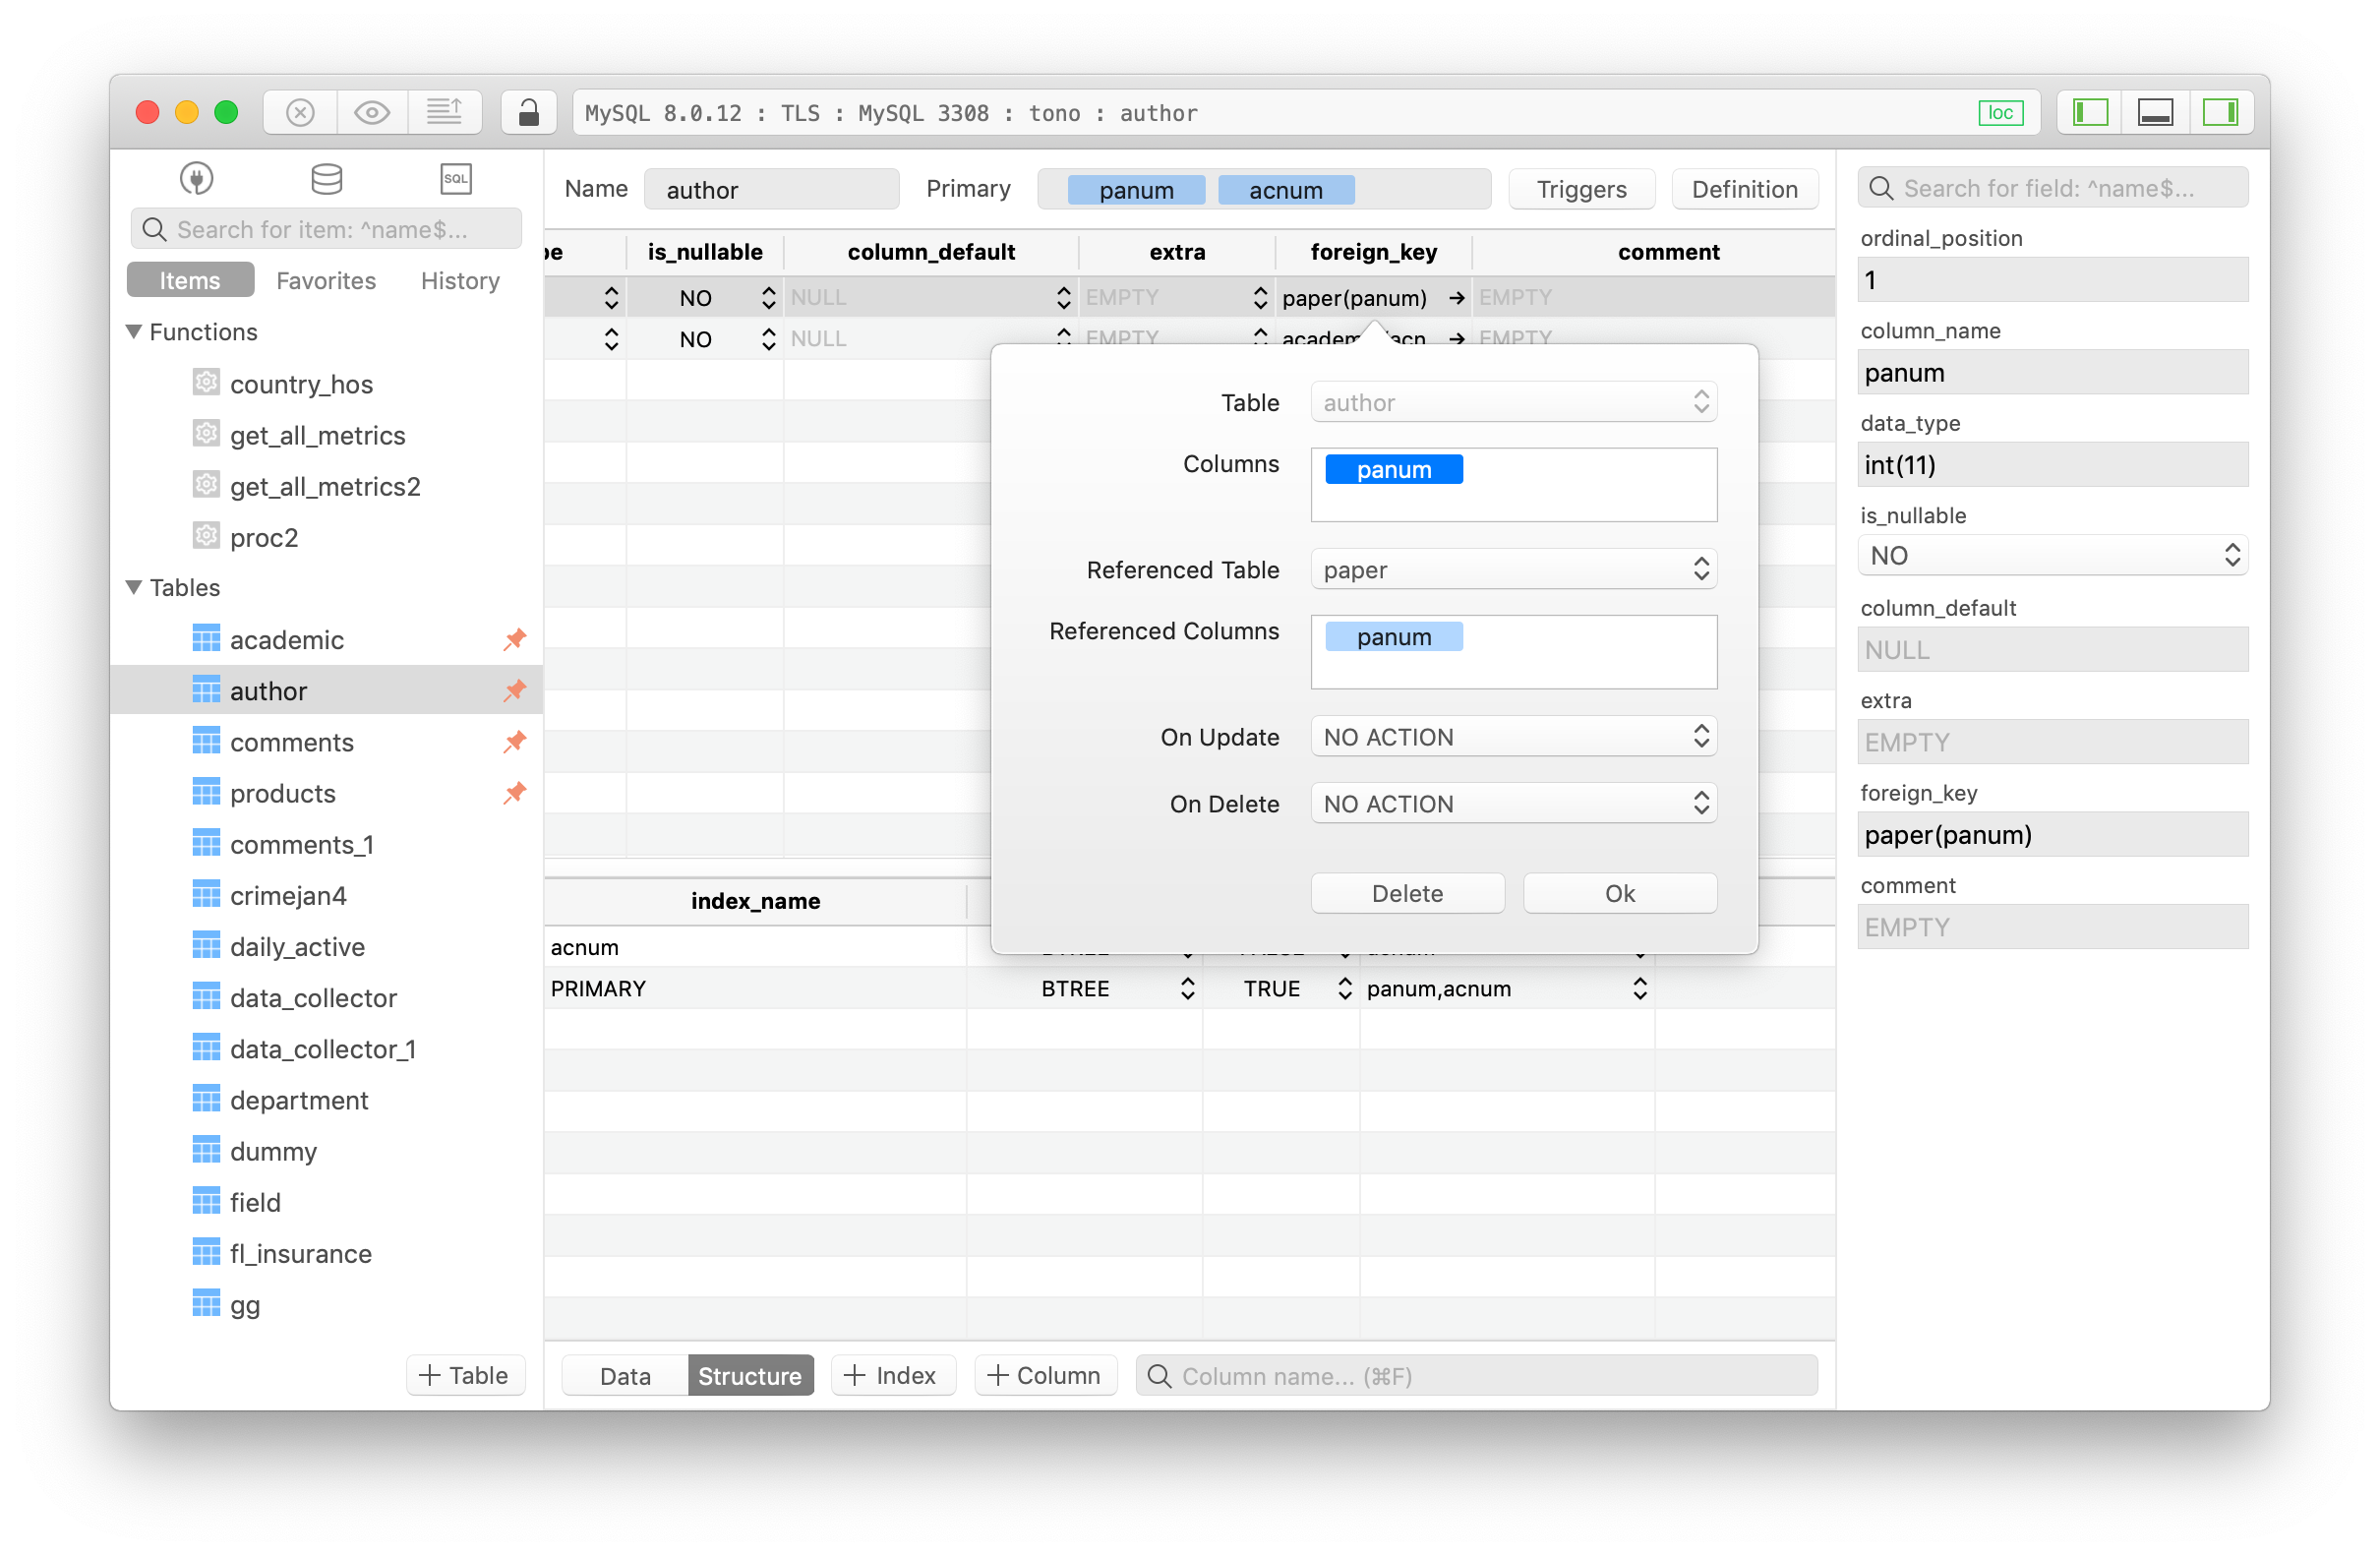
Task: Click the Ok button to confirm changes
Action: pos(1616,893)
